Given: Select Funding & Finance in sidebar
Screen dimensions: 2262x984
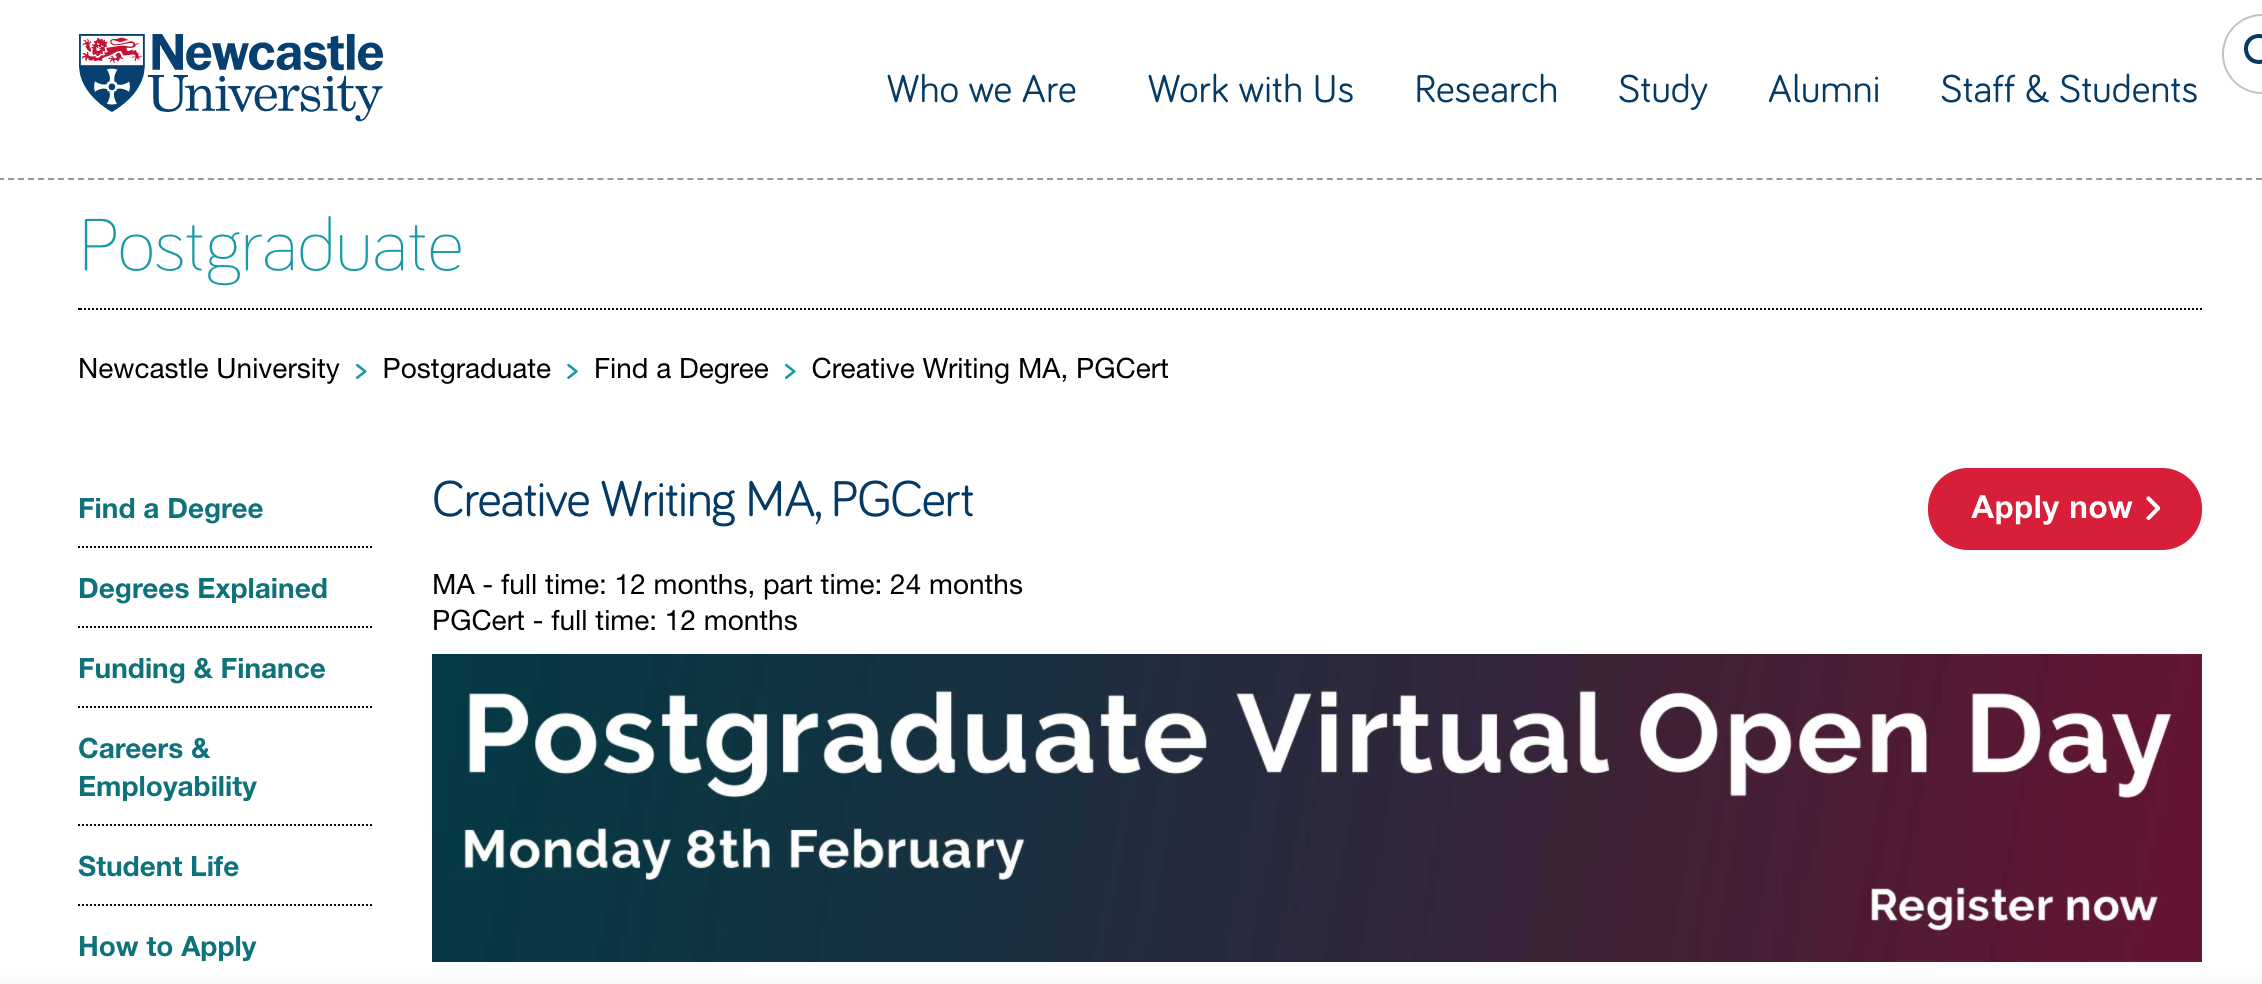Looking at the screenshot, I should [202, 669].
